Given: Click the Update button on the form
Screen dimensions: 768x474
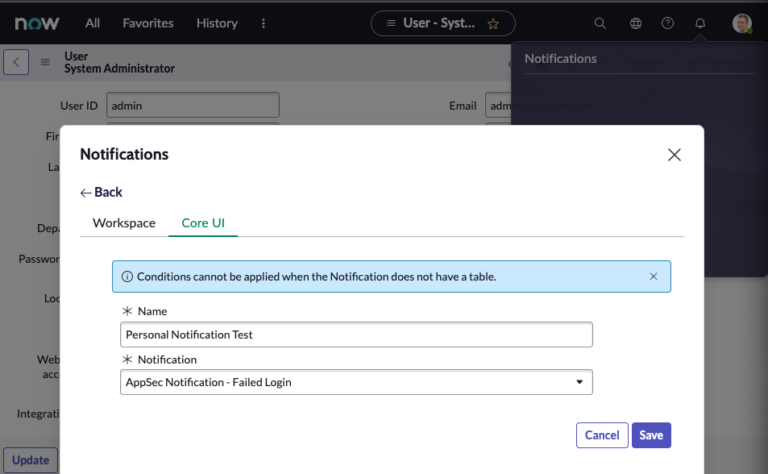Looking at the screenshot, I should (x=30, y=460).
